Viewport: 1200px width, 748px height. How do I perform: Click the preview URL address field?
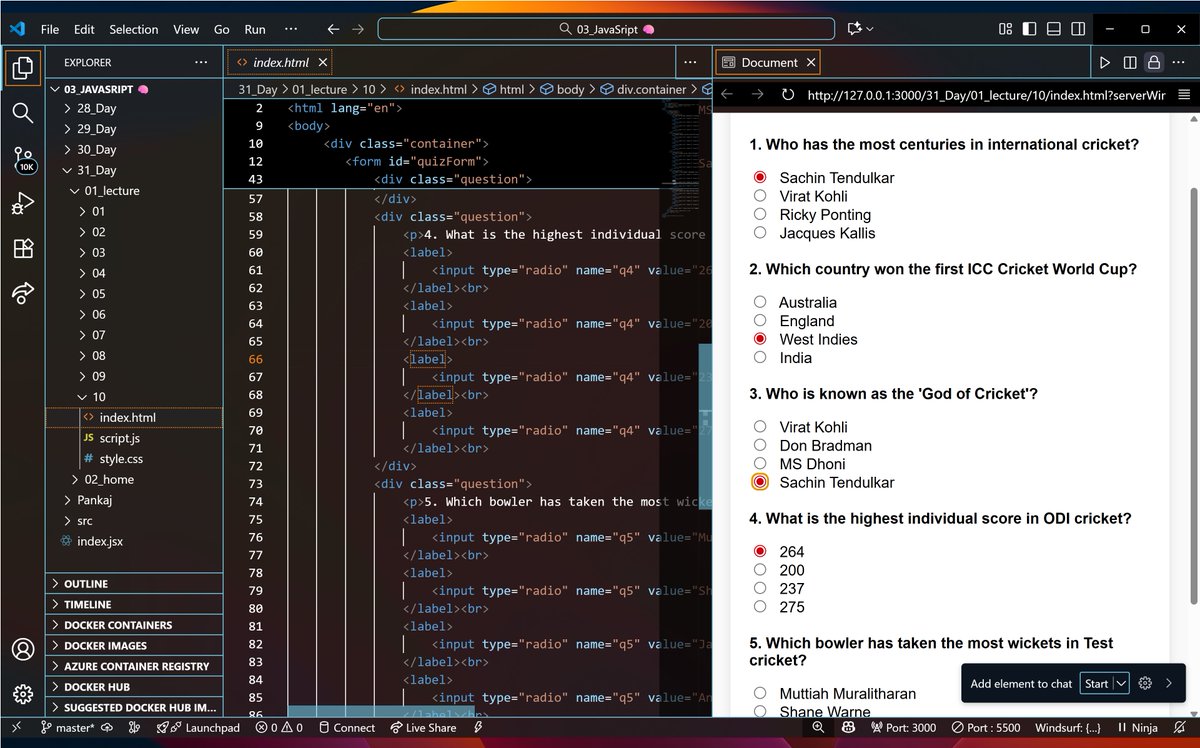[x=986, y=95]
